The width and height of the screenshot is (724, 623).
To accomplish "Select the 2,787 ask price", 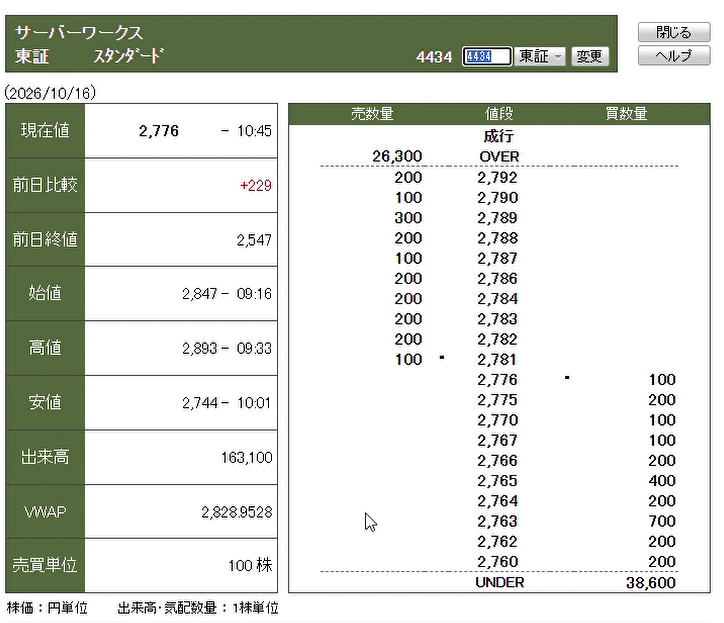I will pos(497,259).
